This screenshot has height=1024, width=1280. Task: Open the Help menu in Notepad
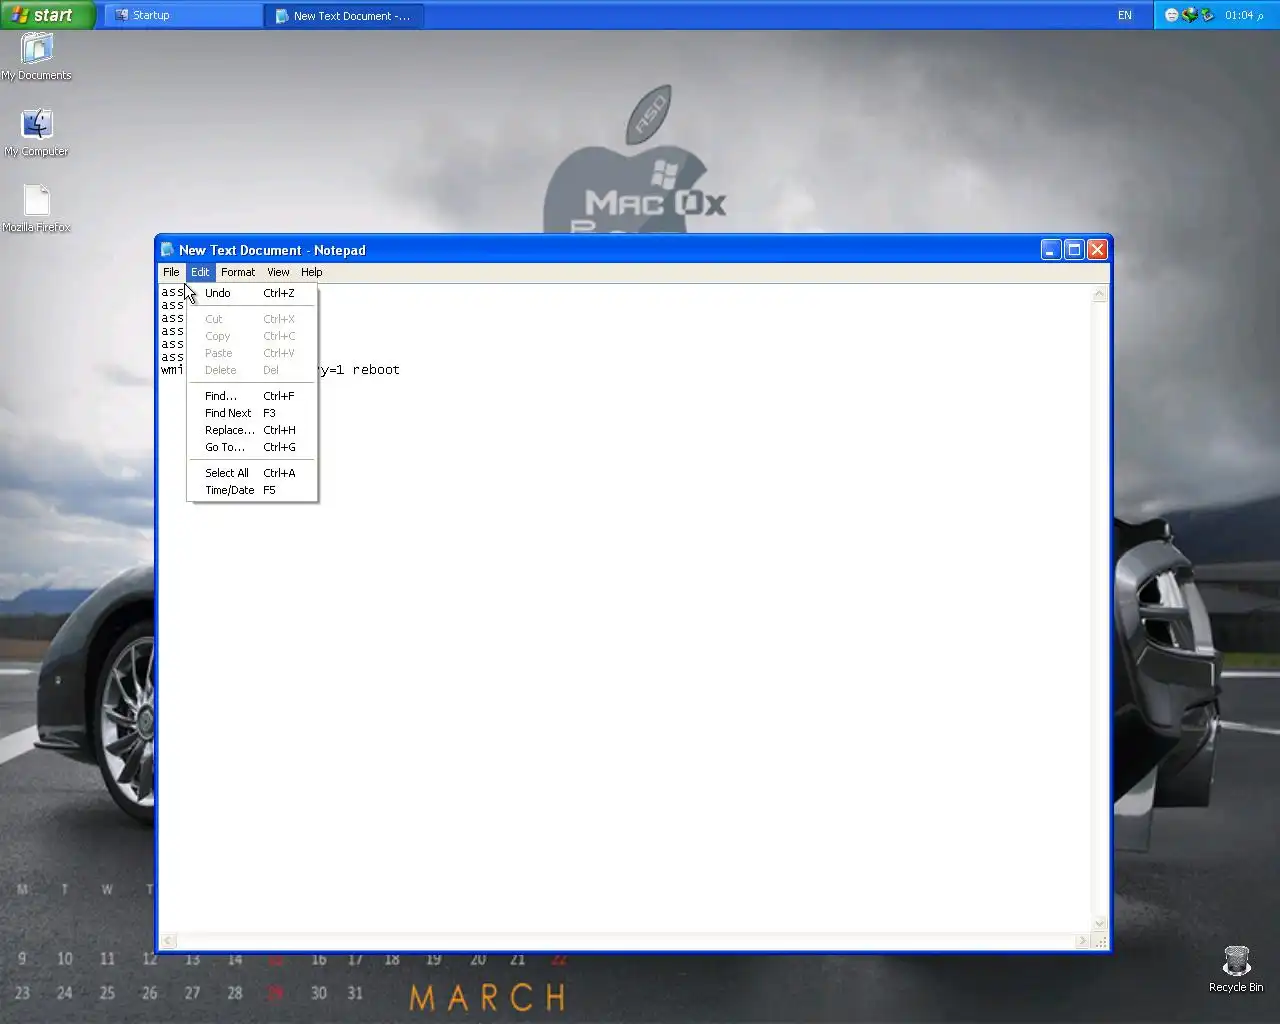(312, 272)
